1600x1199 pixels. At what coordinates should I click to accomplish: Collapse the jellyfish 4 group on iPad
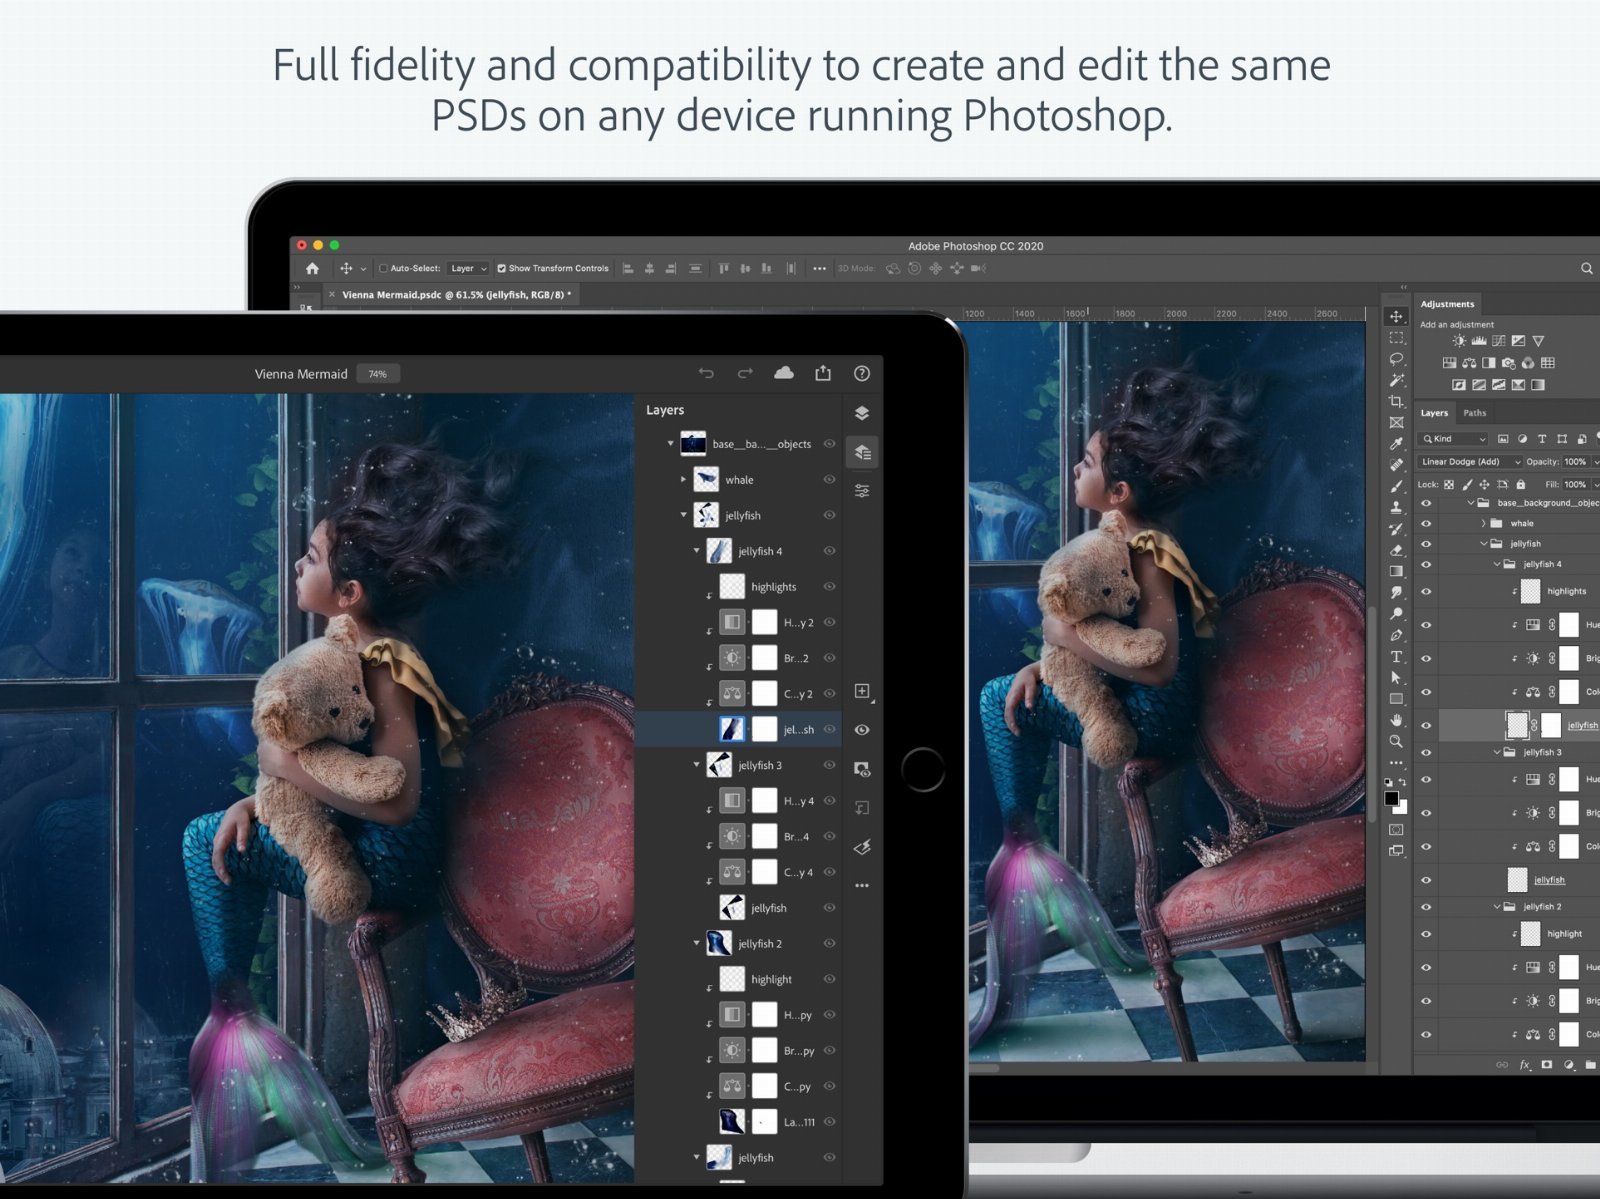(697, 551)
